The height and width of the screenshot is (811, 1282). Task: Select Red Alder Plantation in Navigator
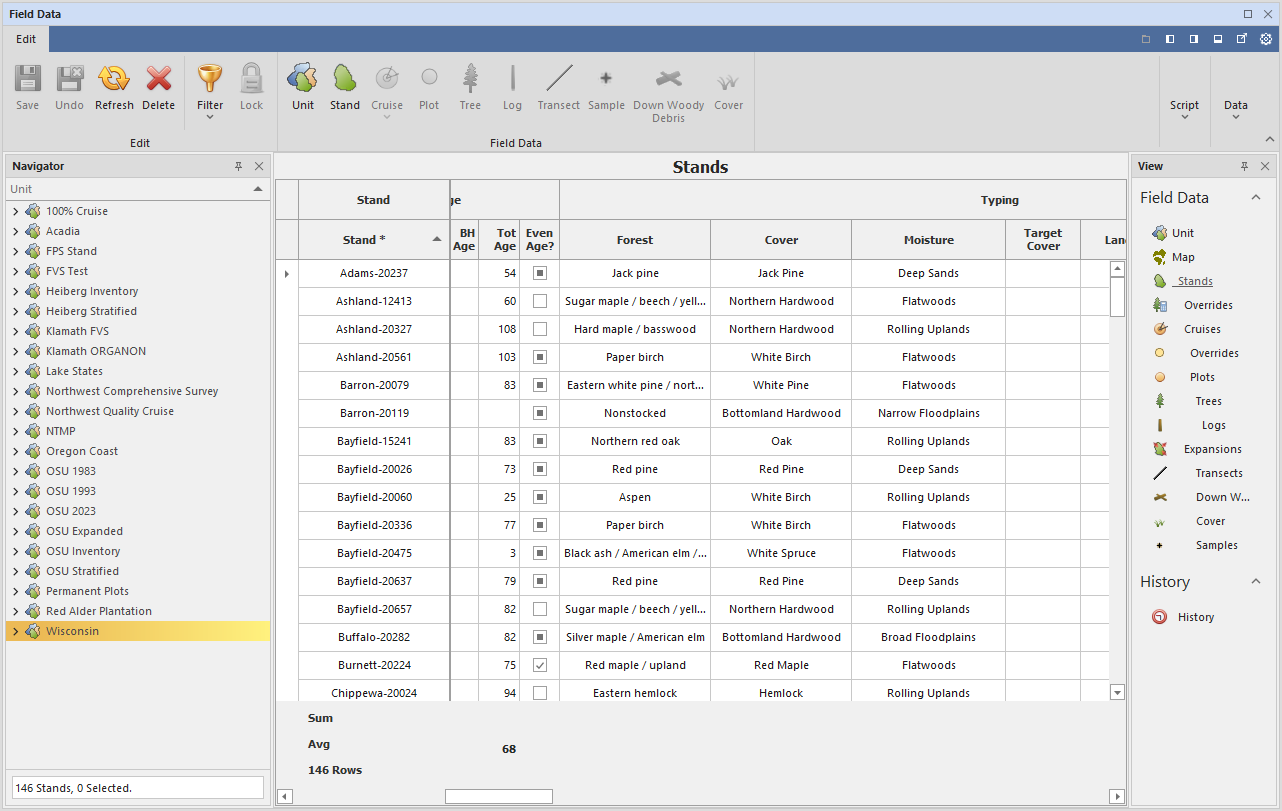pos(99,611)
